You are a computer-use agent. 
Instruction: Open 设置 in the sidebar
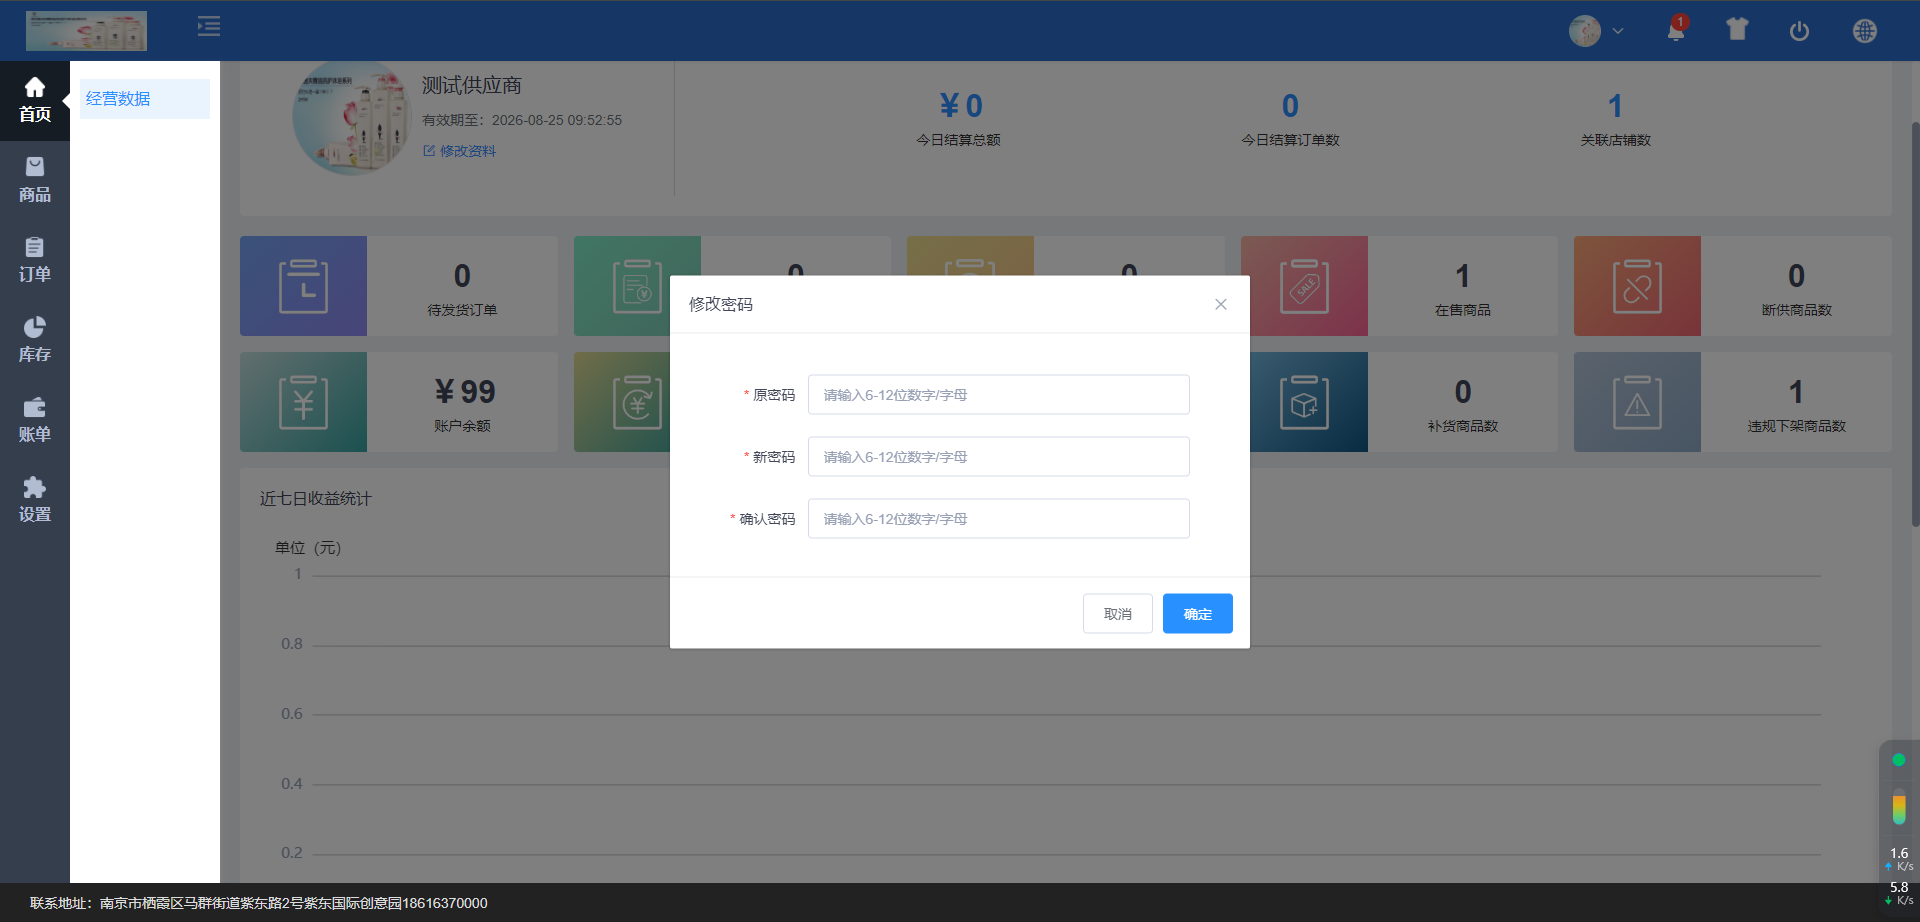coord(35,500)
